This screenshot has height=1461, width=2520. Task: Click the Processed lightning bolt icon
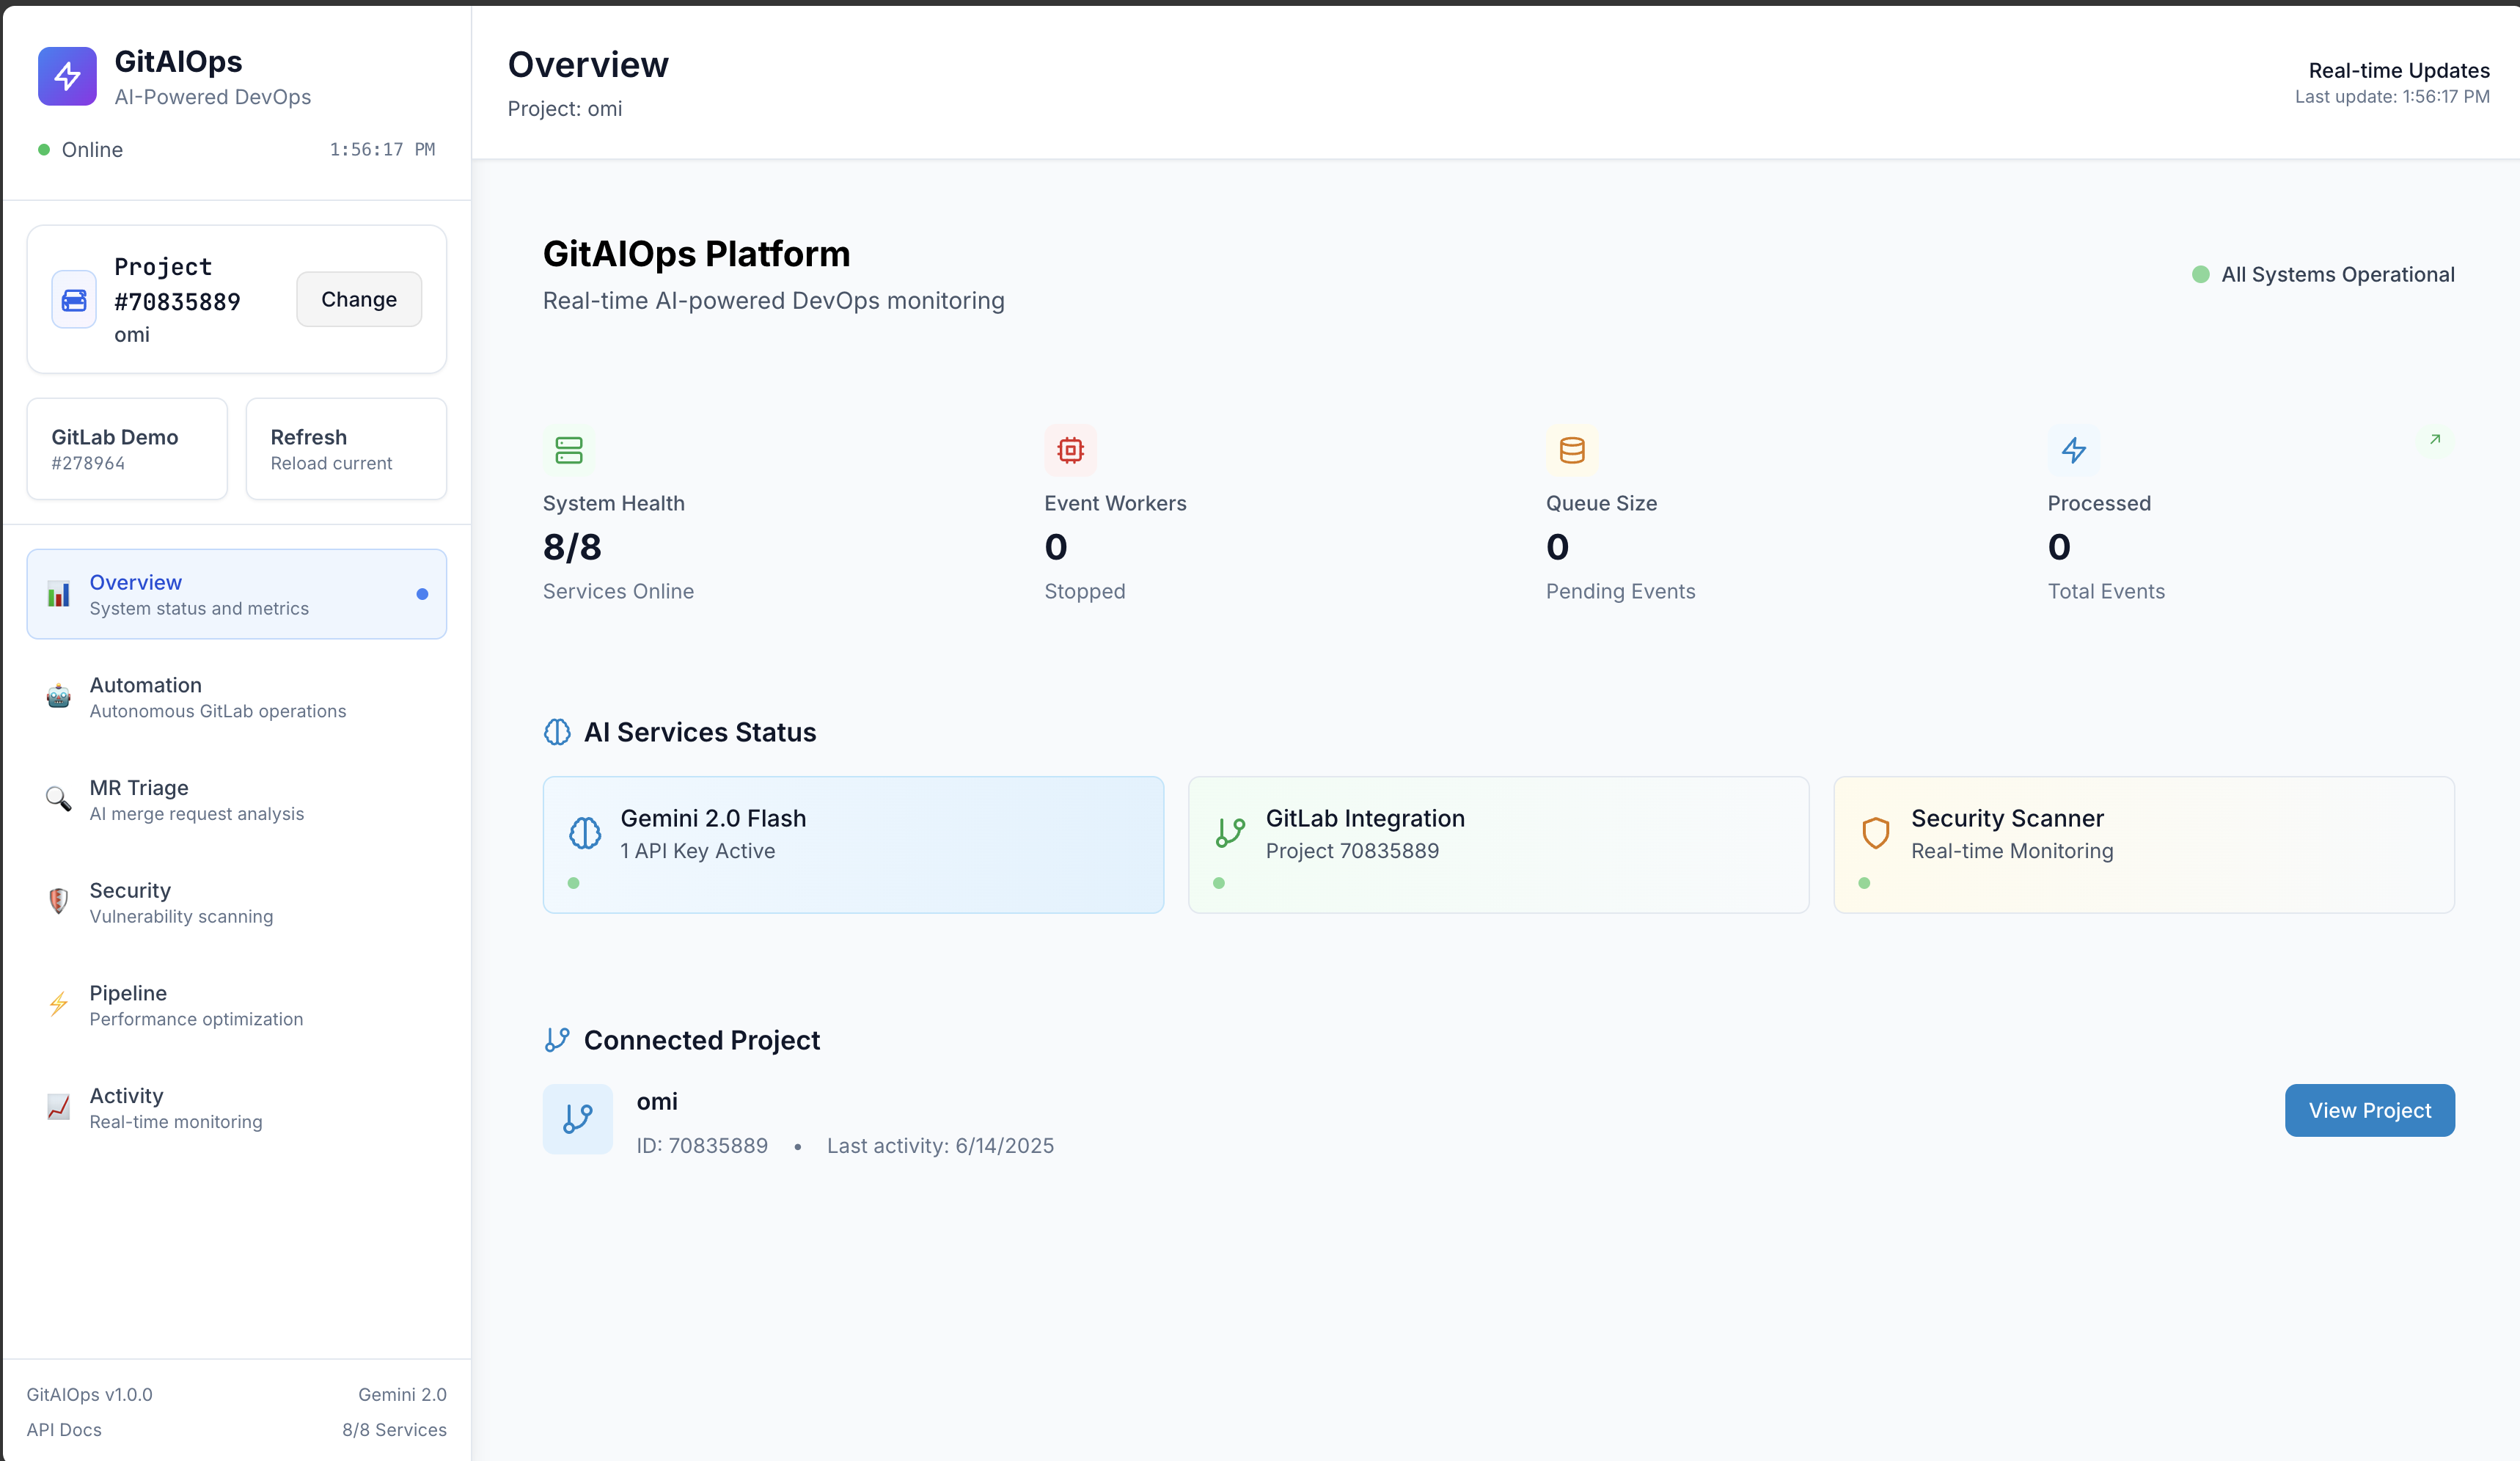pos(2073,450)
